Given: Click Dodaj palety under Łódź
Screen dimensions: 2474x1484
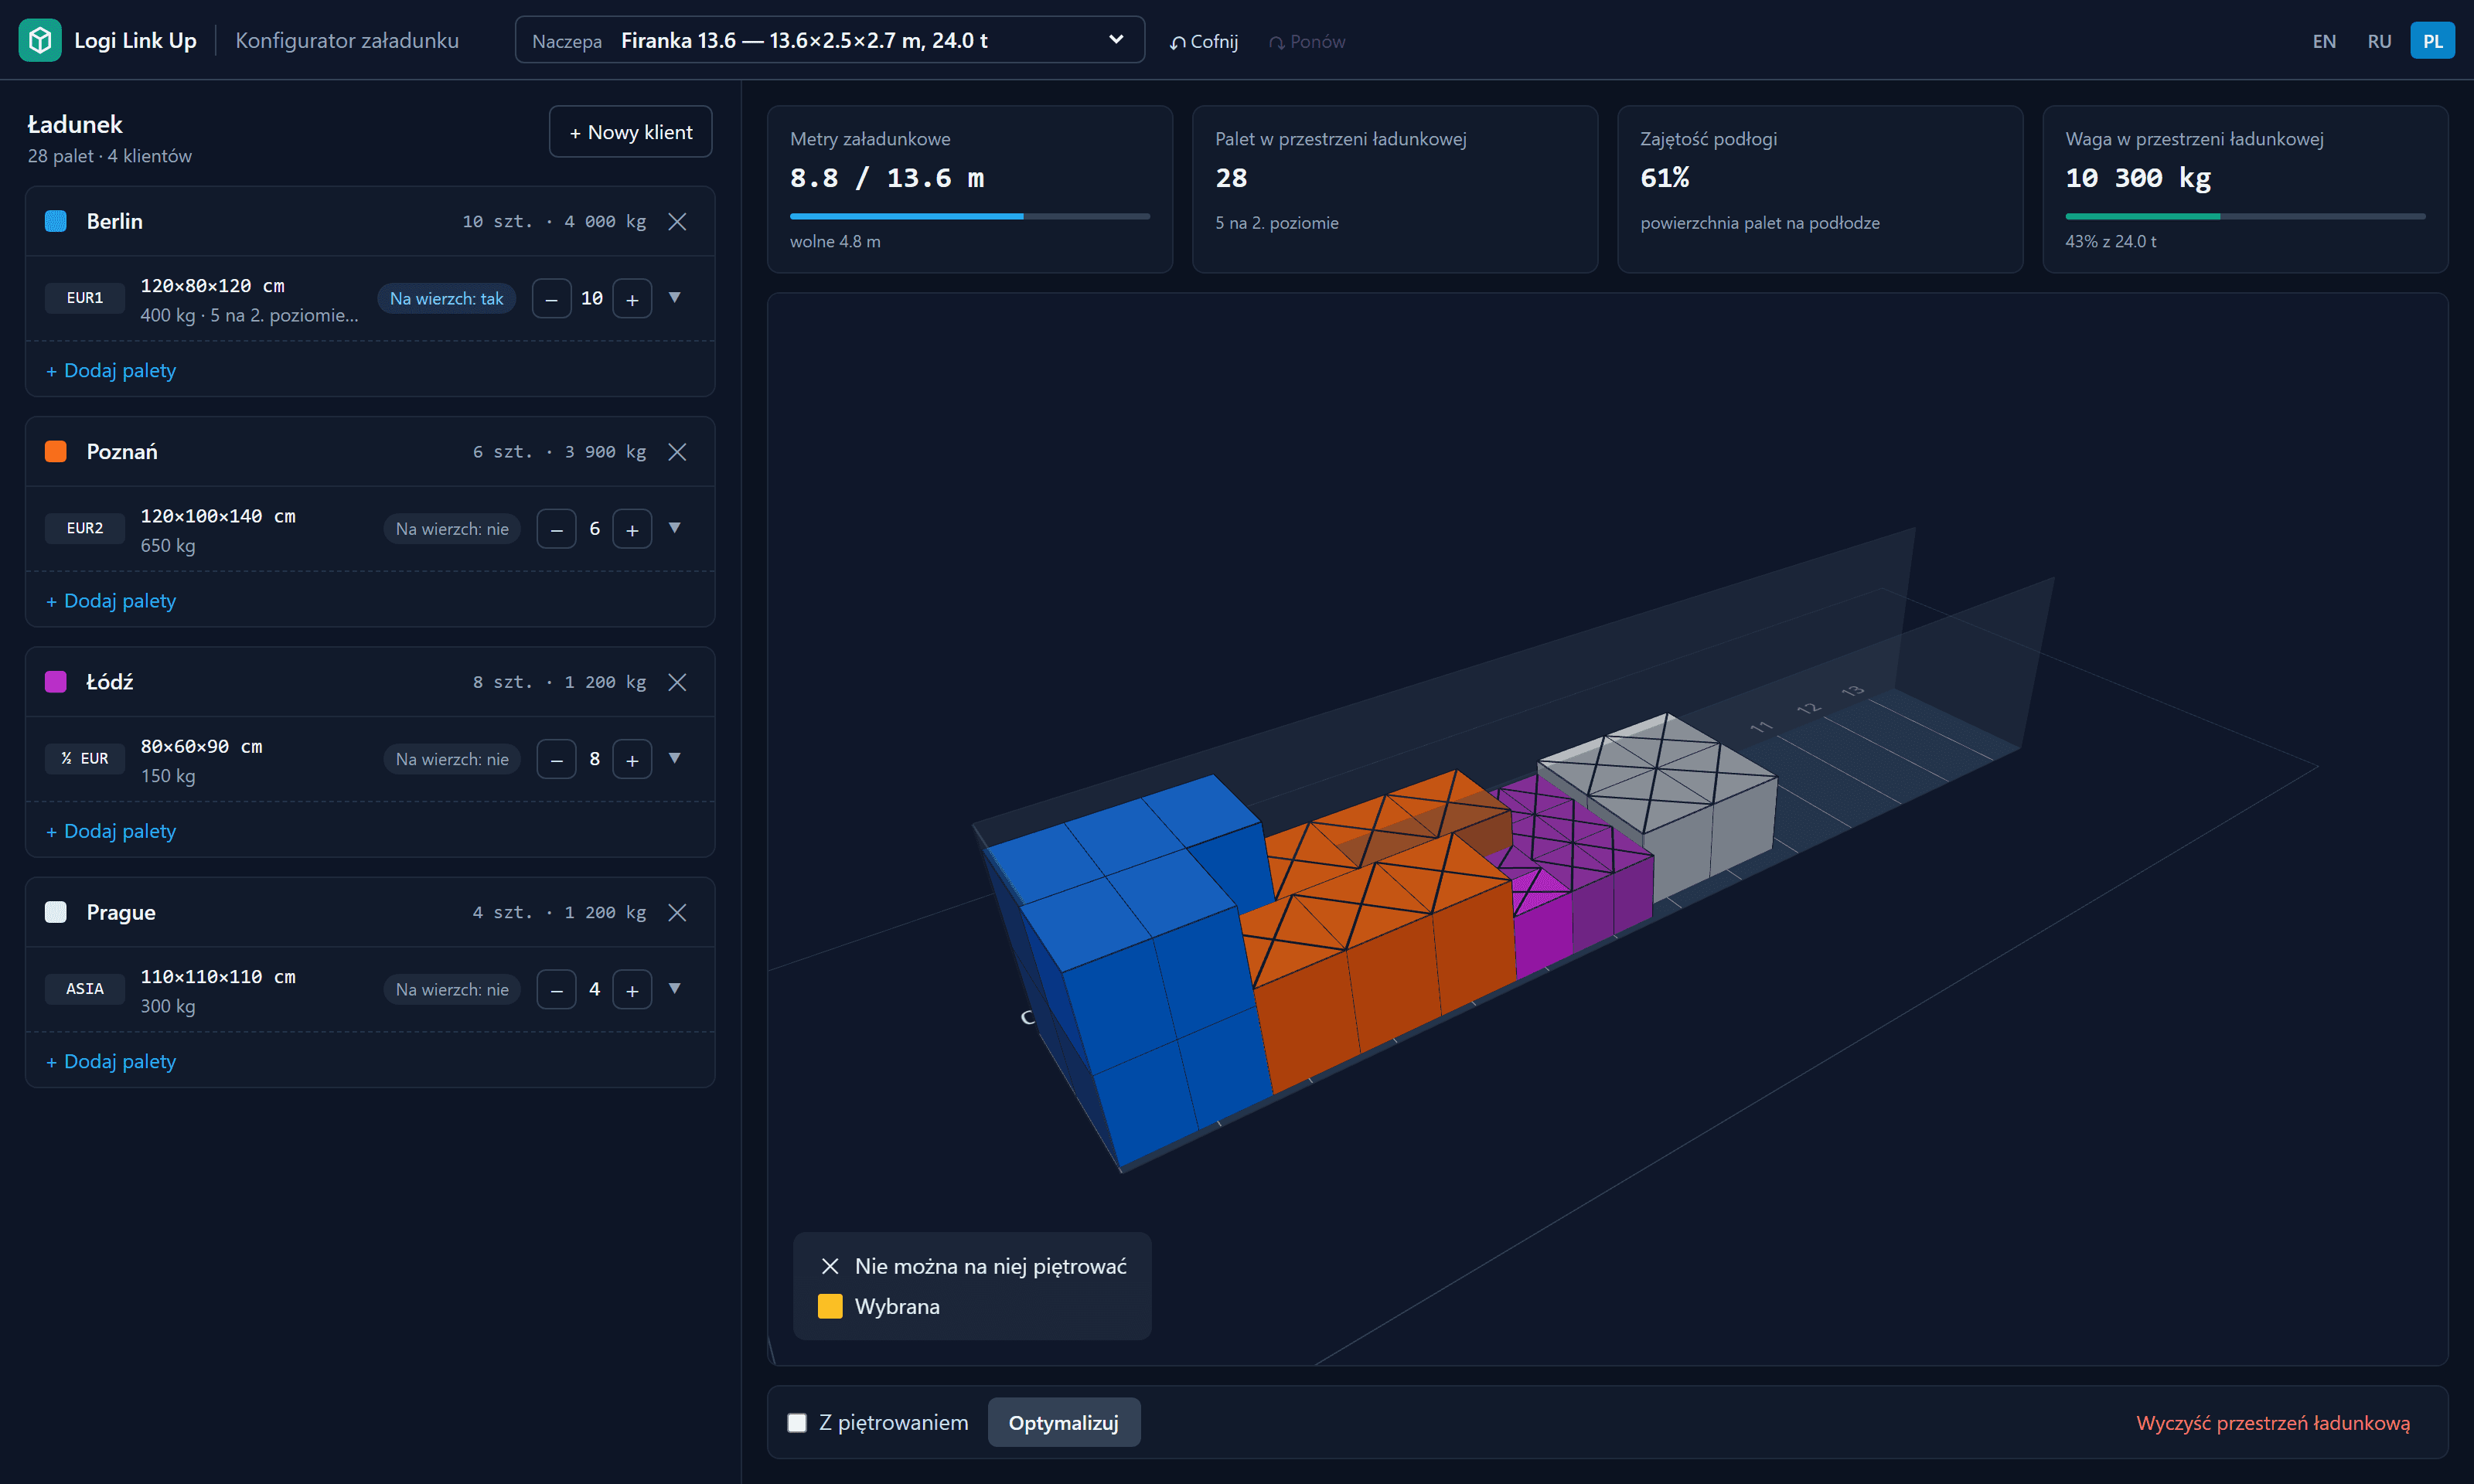Looking at the screenshot, I should (111, 831).
